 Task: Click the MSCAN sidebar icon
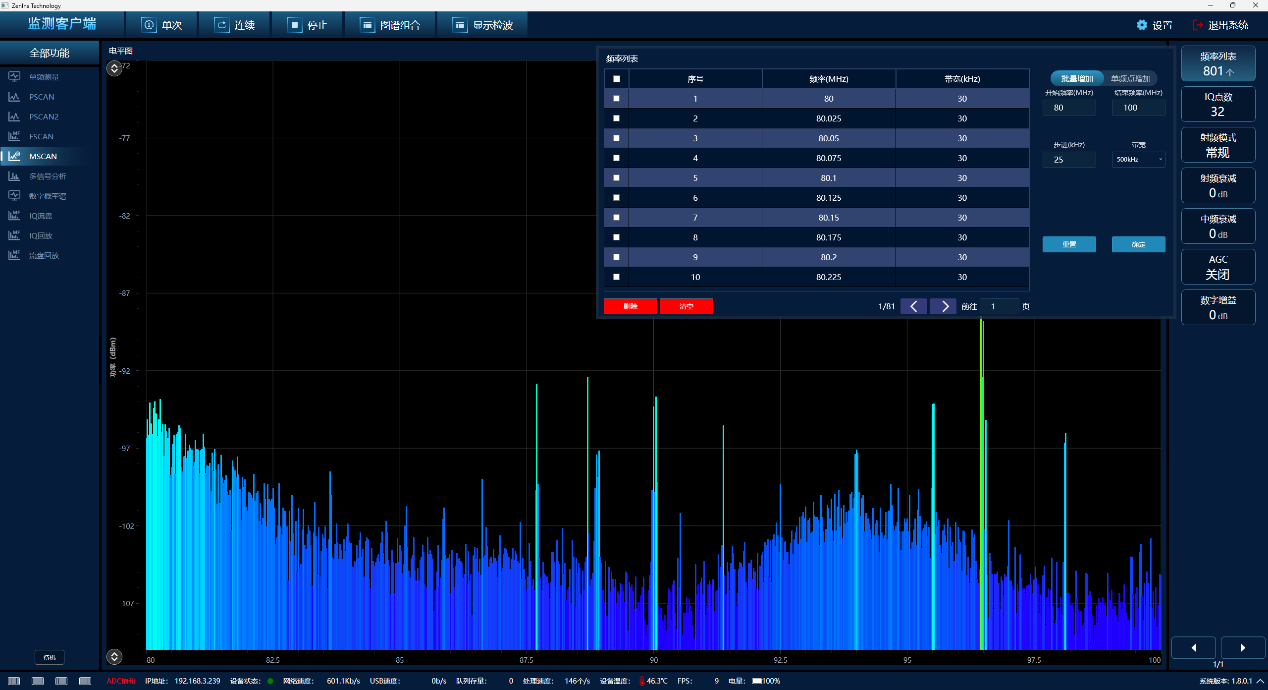point(14,156)
